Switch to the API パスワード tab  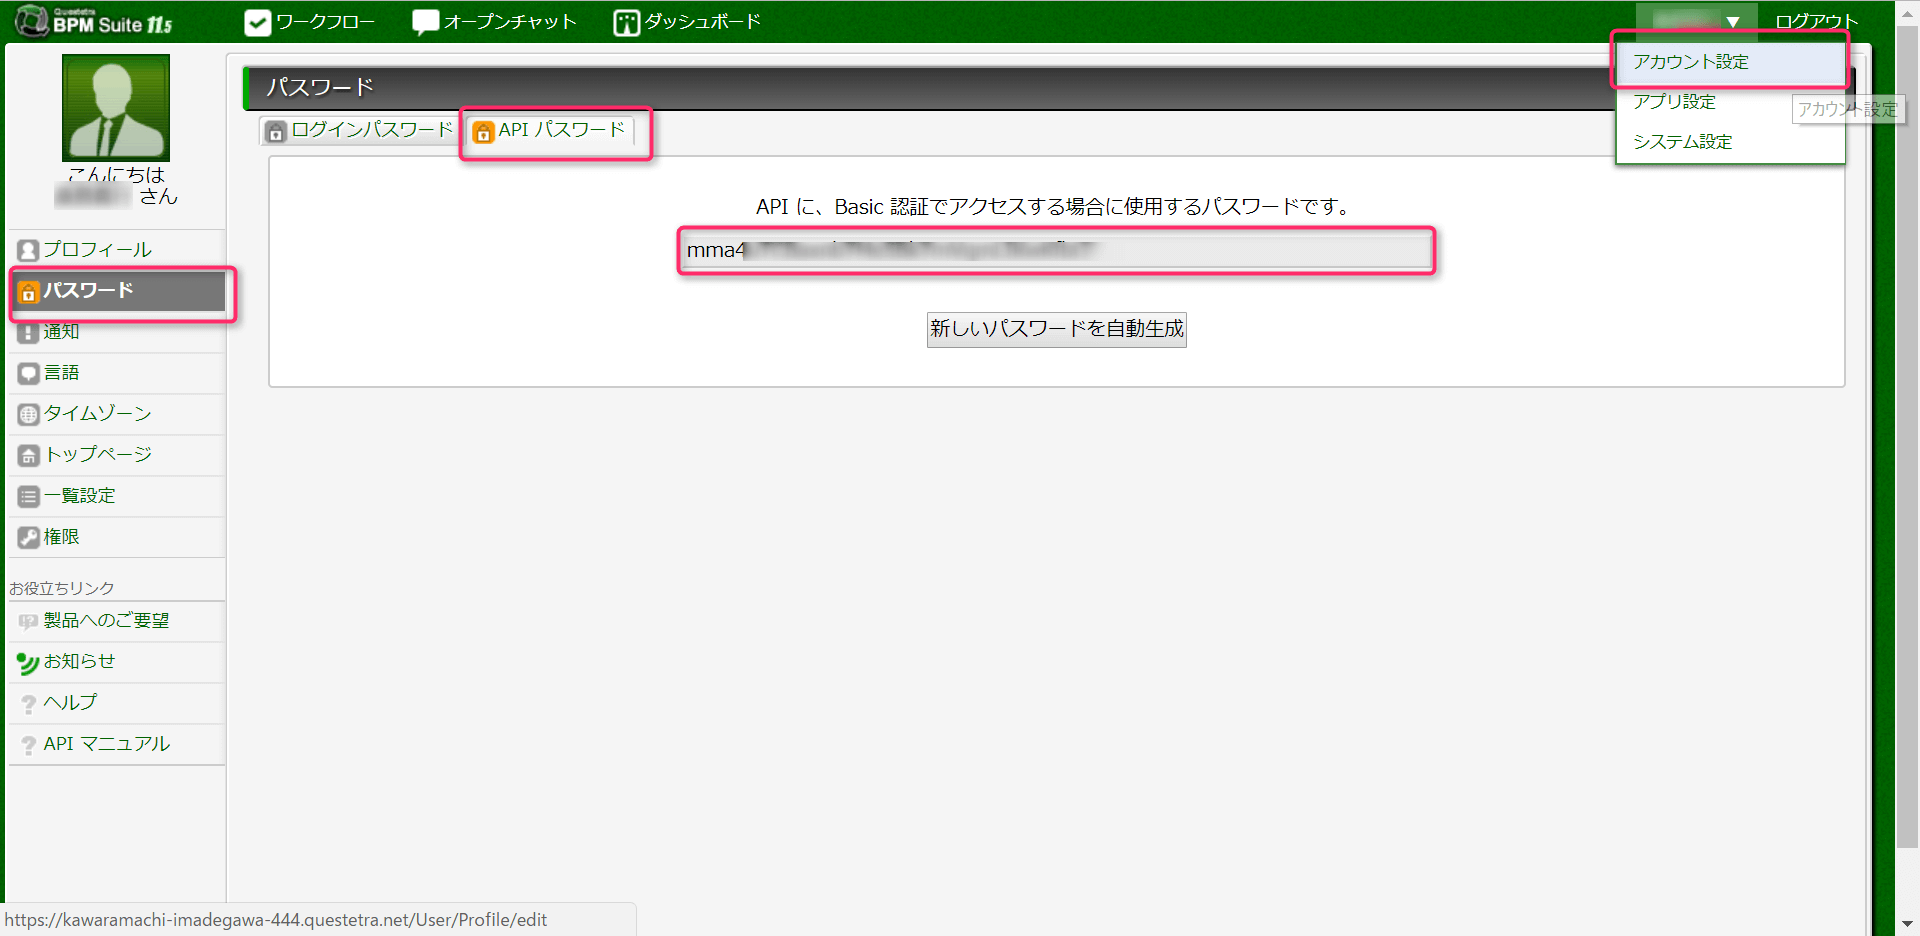[x=550, y=130]
